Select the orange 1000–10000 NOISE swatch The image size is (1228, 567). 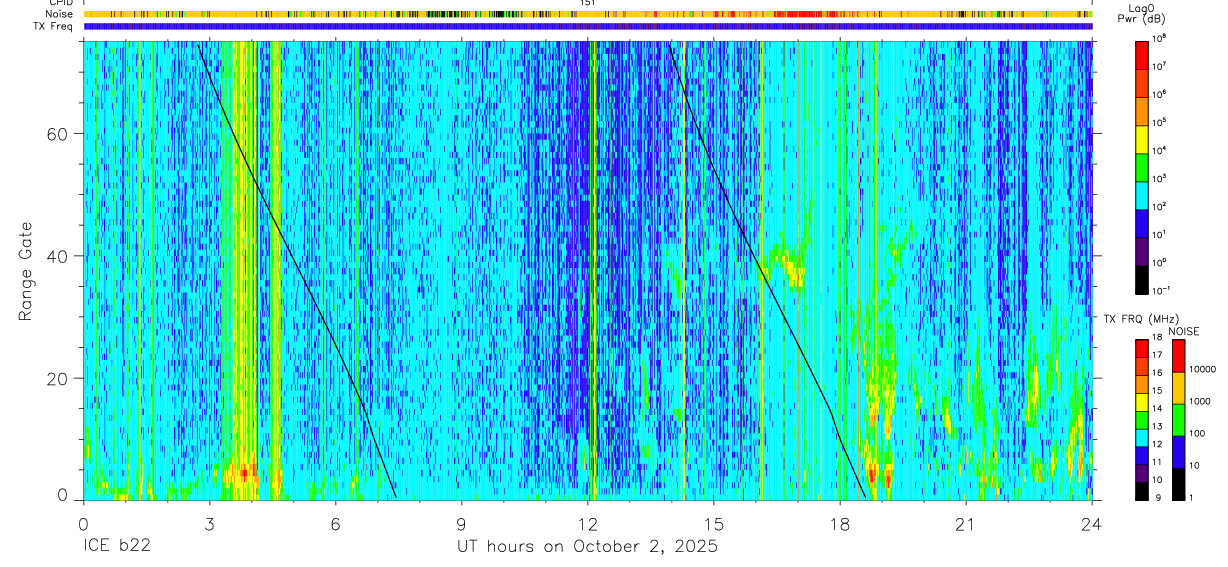pyautogui.click(x=1179, y=387)
